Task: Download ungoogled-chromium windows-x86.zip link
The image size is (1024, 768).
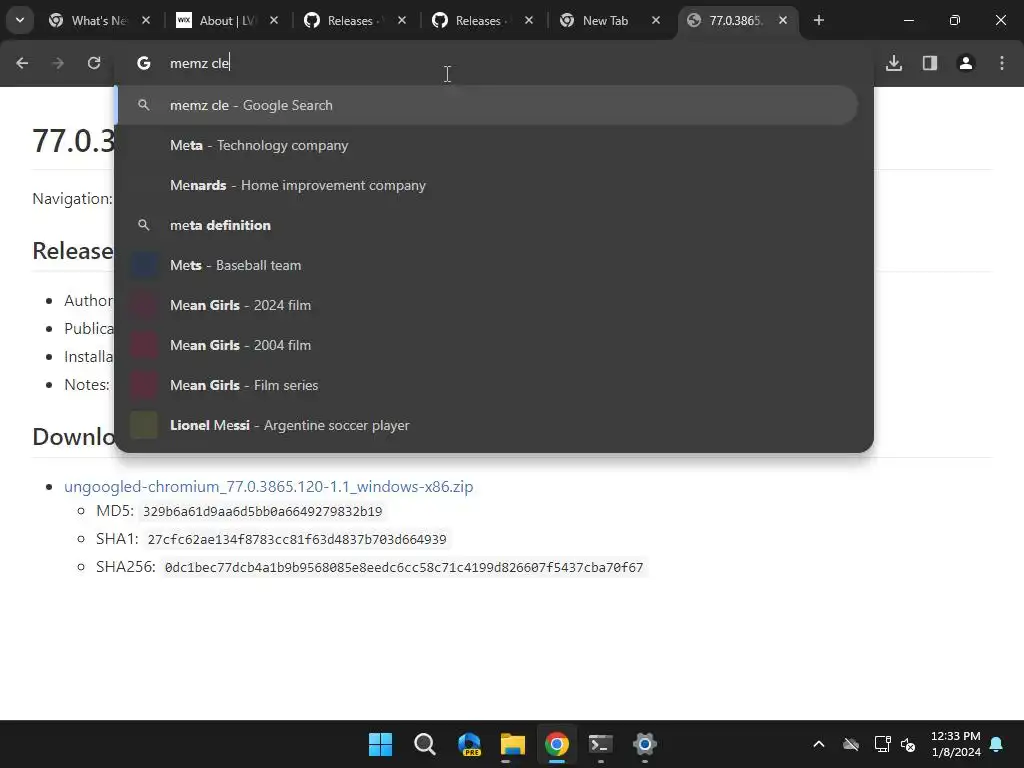Action: click(x=268, y=487)
